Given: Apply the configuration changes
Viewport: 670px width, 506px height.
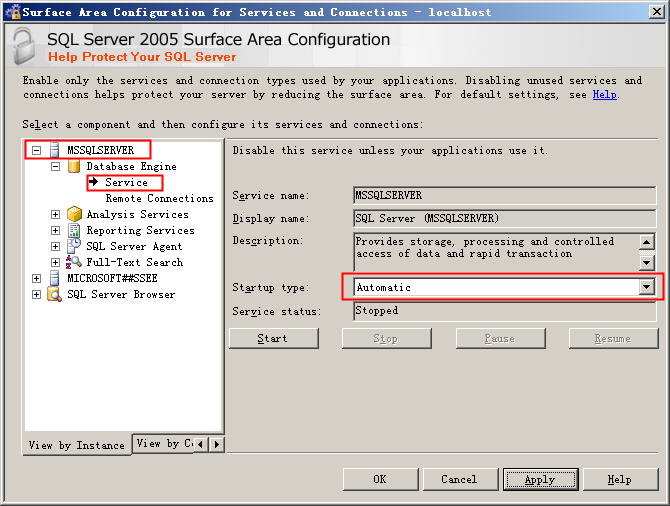Looking at the screenshot, I should (541, 479).
